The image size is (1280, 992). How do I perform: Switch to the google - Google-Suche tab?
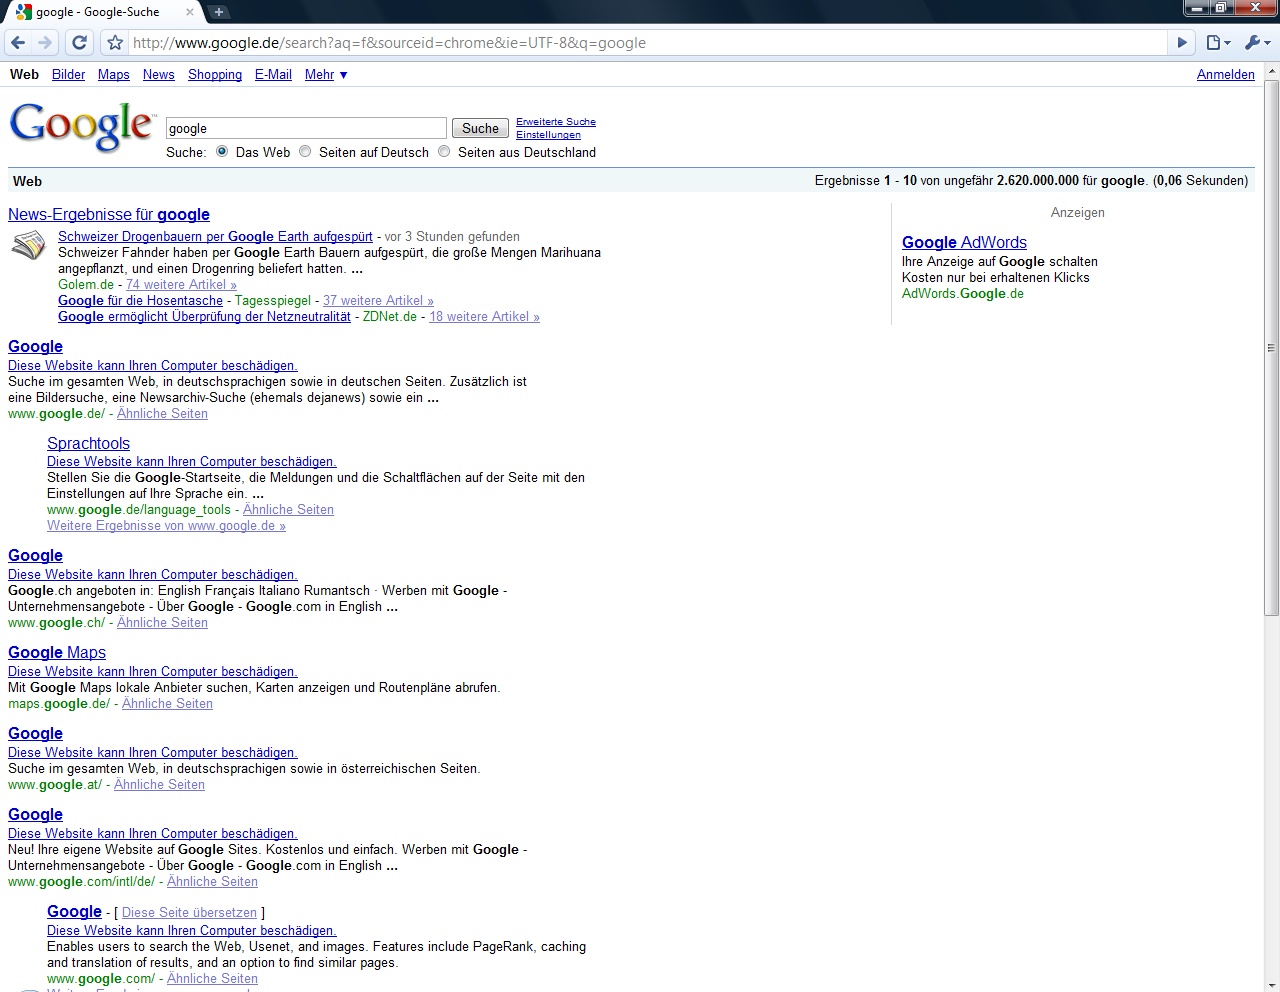98,12
